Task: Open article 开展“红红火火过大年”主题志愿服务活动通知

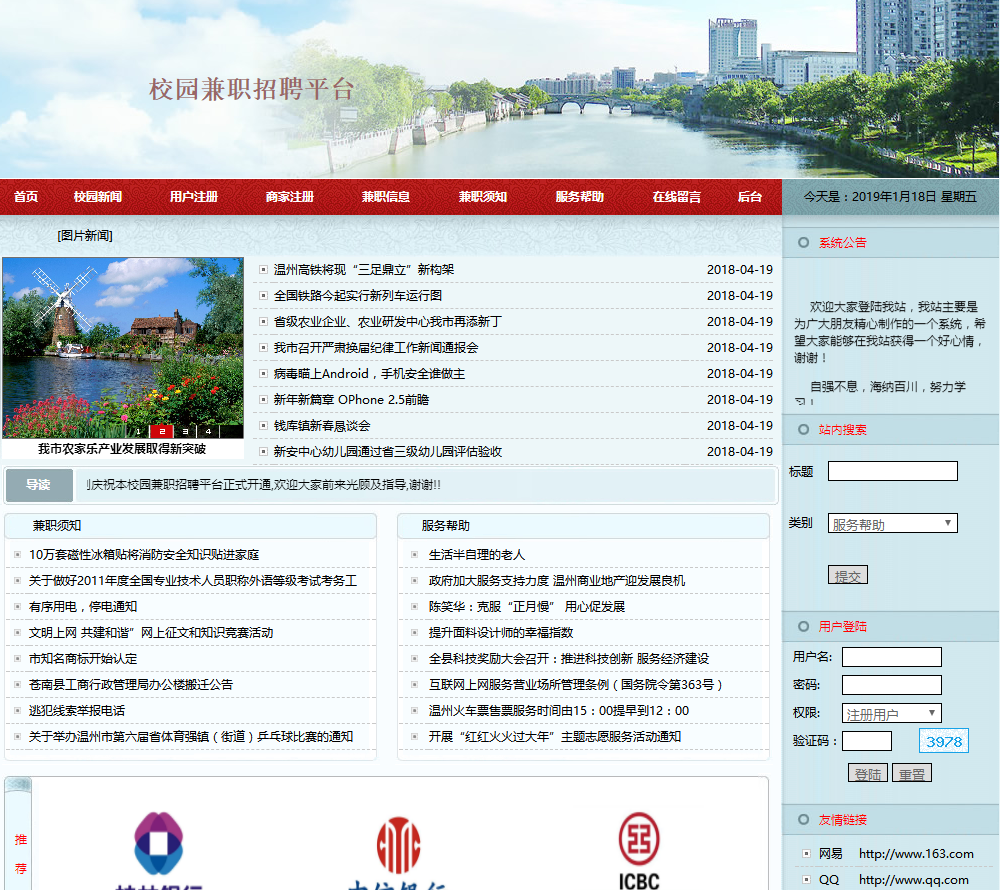Action: click(554, 737)
